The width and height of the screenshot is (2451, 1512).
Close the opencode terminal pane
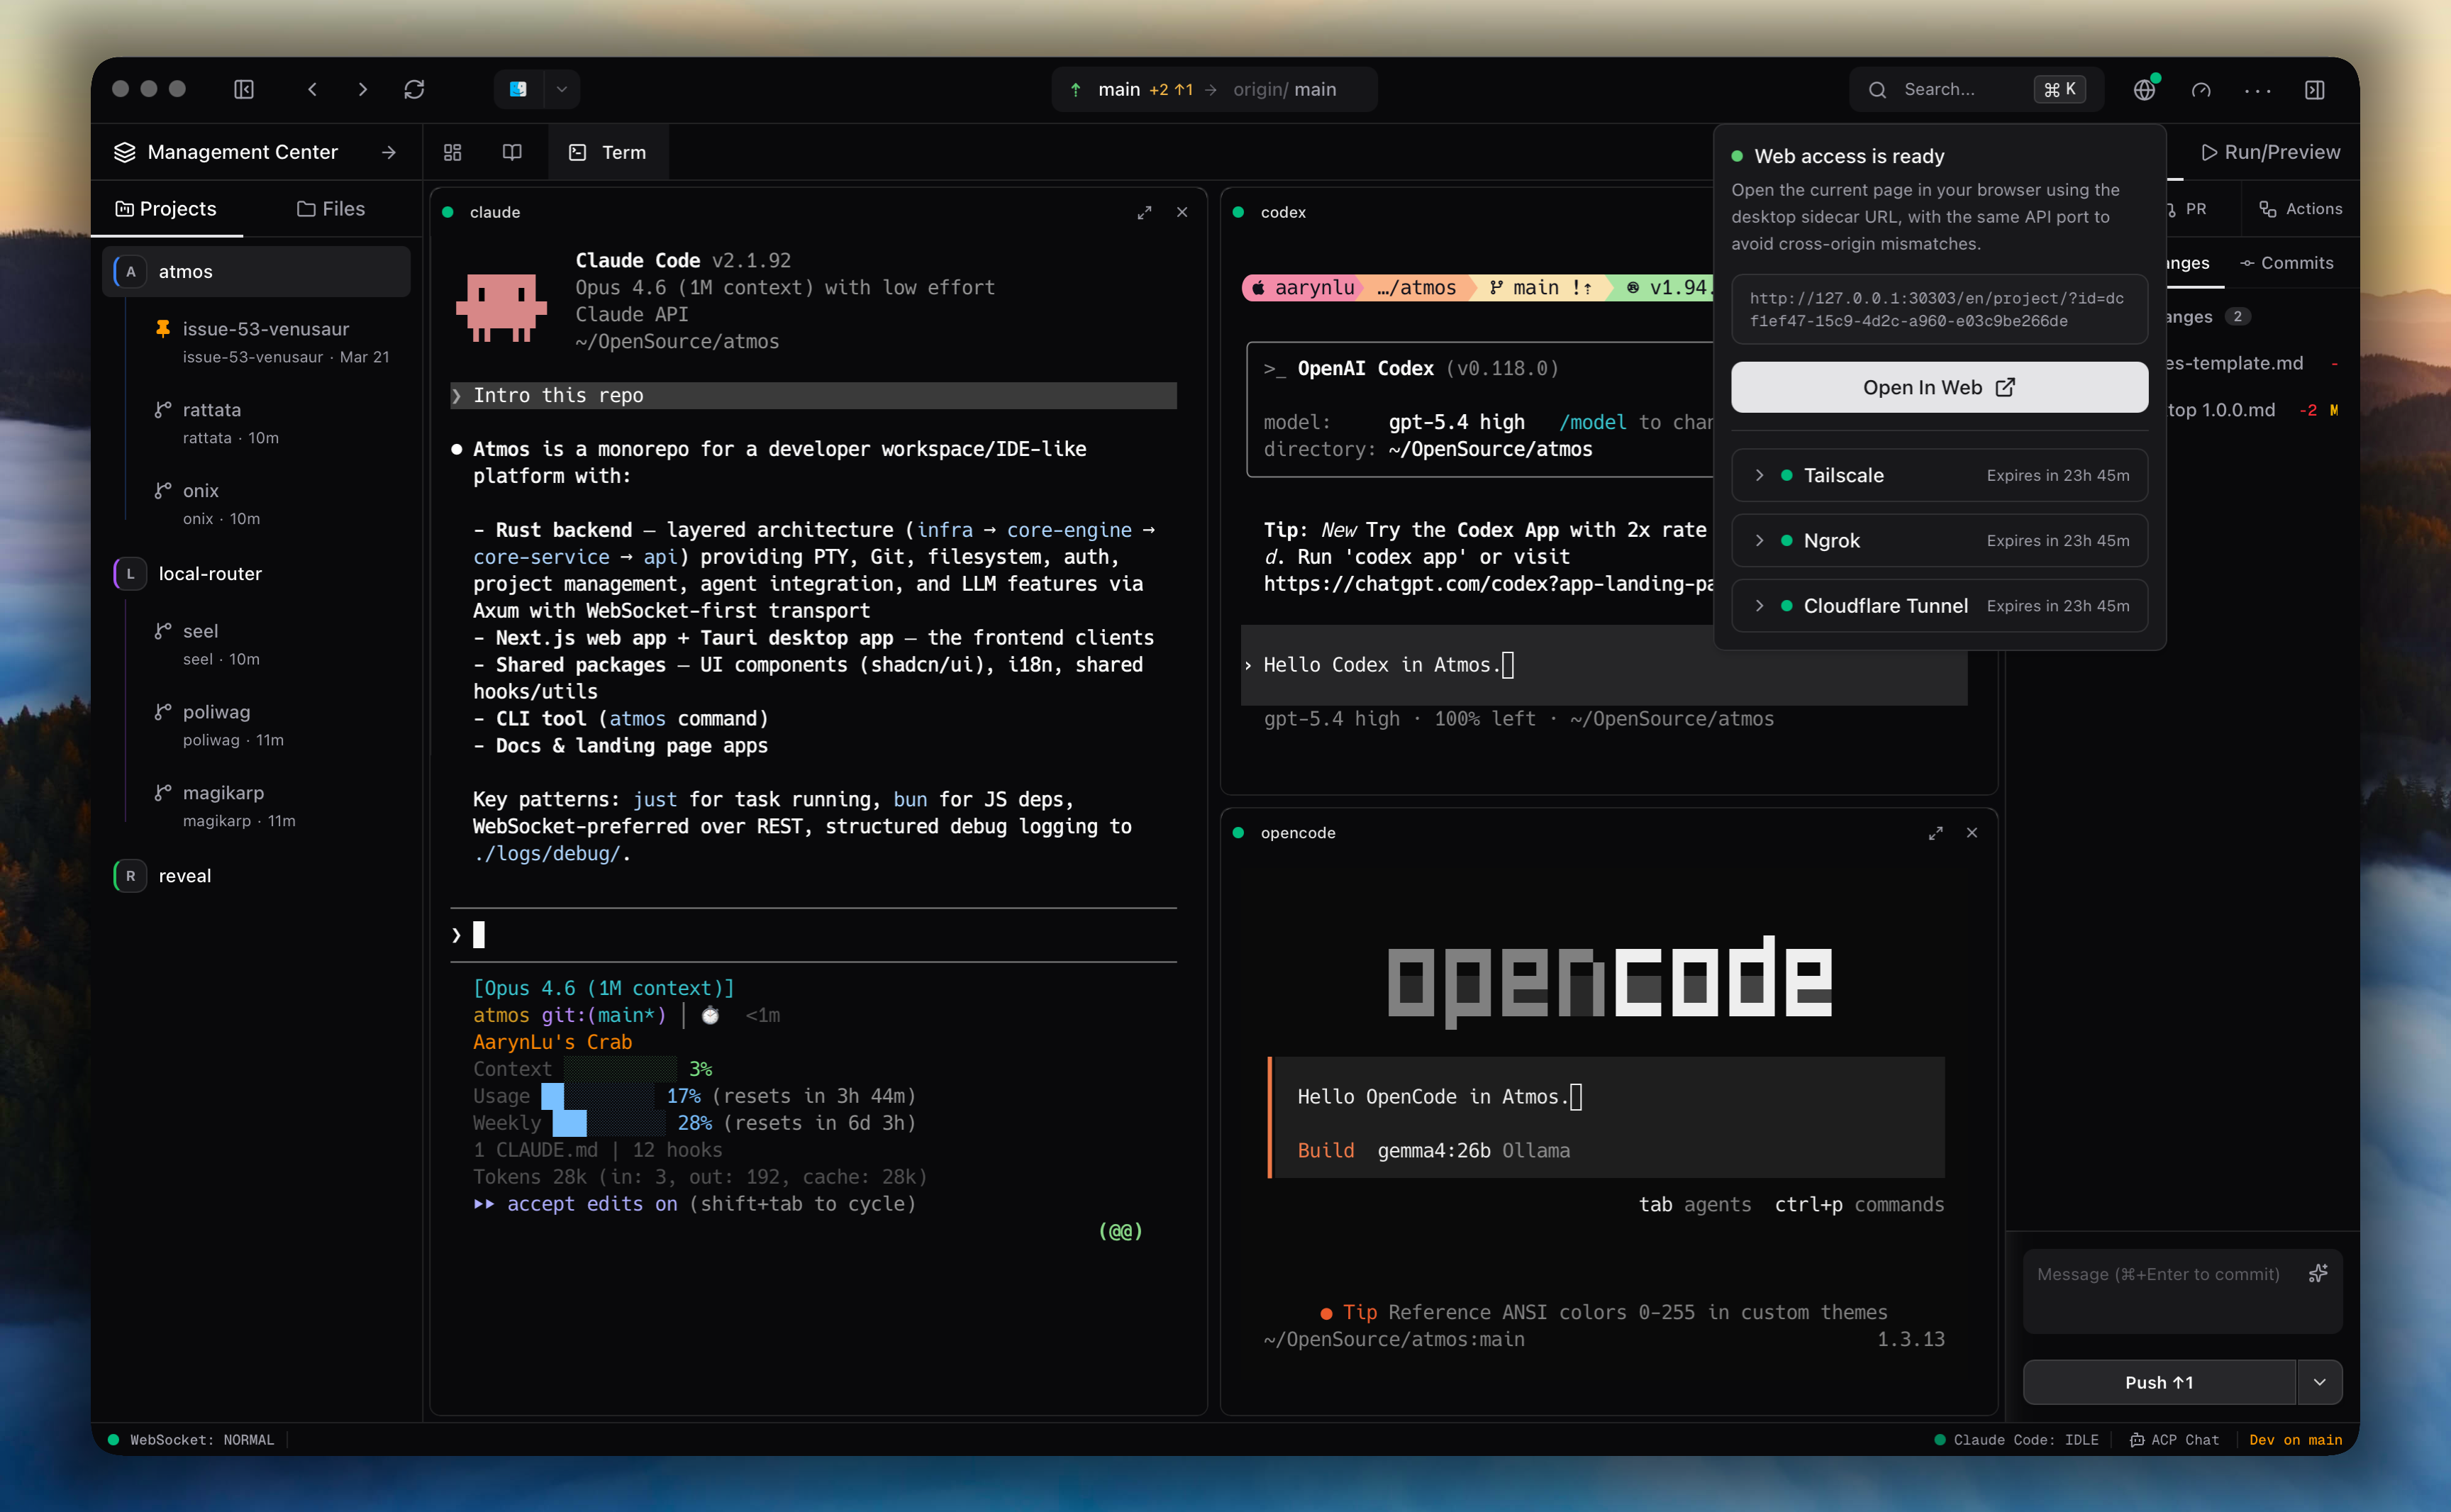pos(1971,832)
